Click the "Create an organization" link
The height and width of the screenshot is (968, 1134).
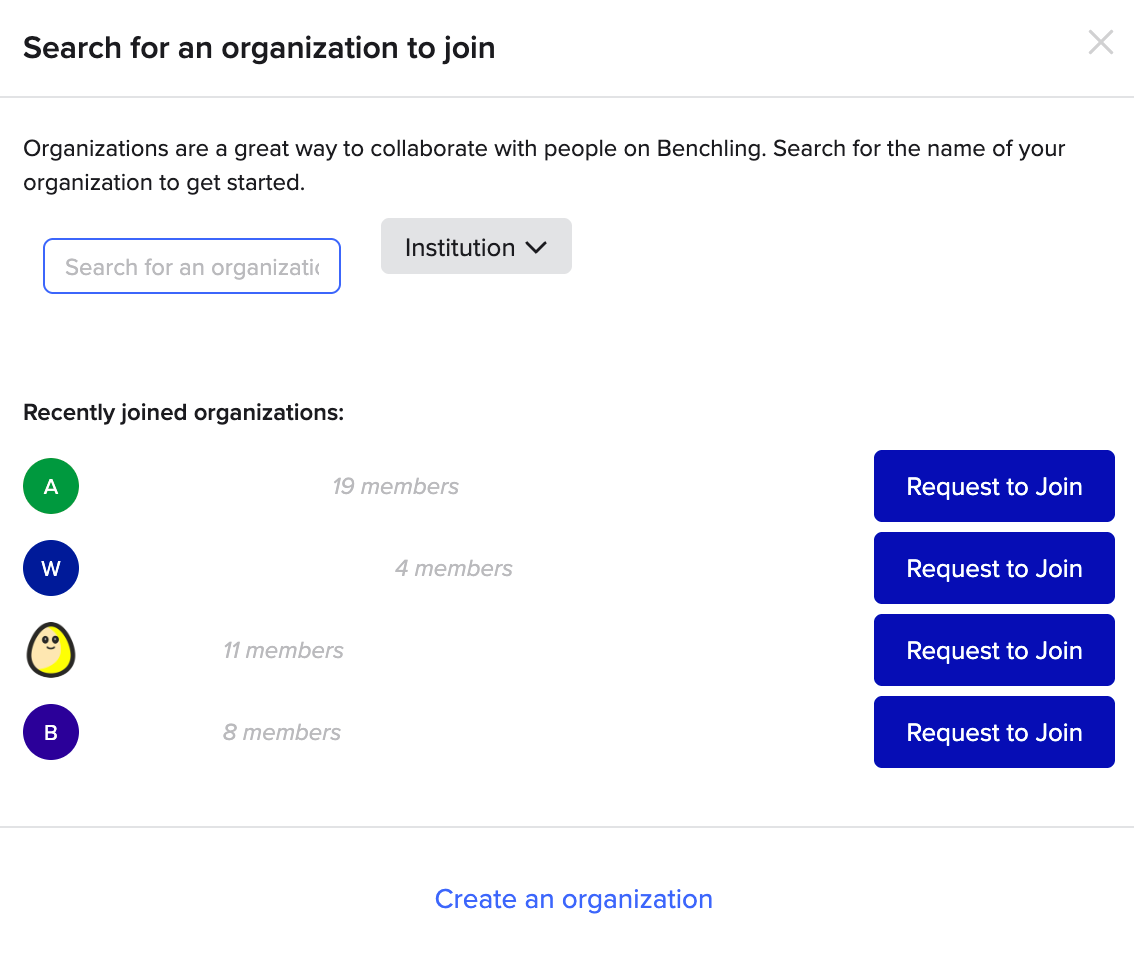pos(573,900)
